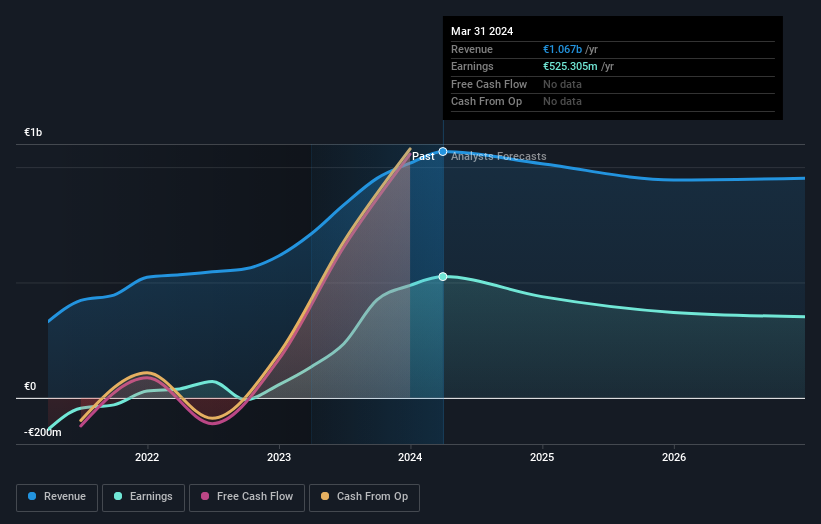
Task: Click the 2024 x-axis label
Action: point(410,457)
